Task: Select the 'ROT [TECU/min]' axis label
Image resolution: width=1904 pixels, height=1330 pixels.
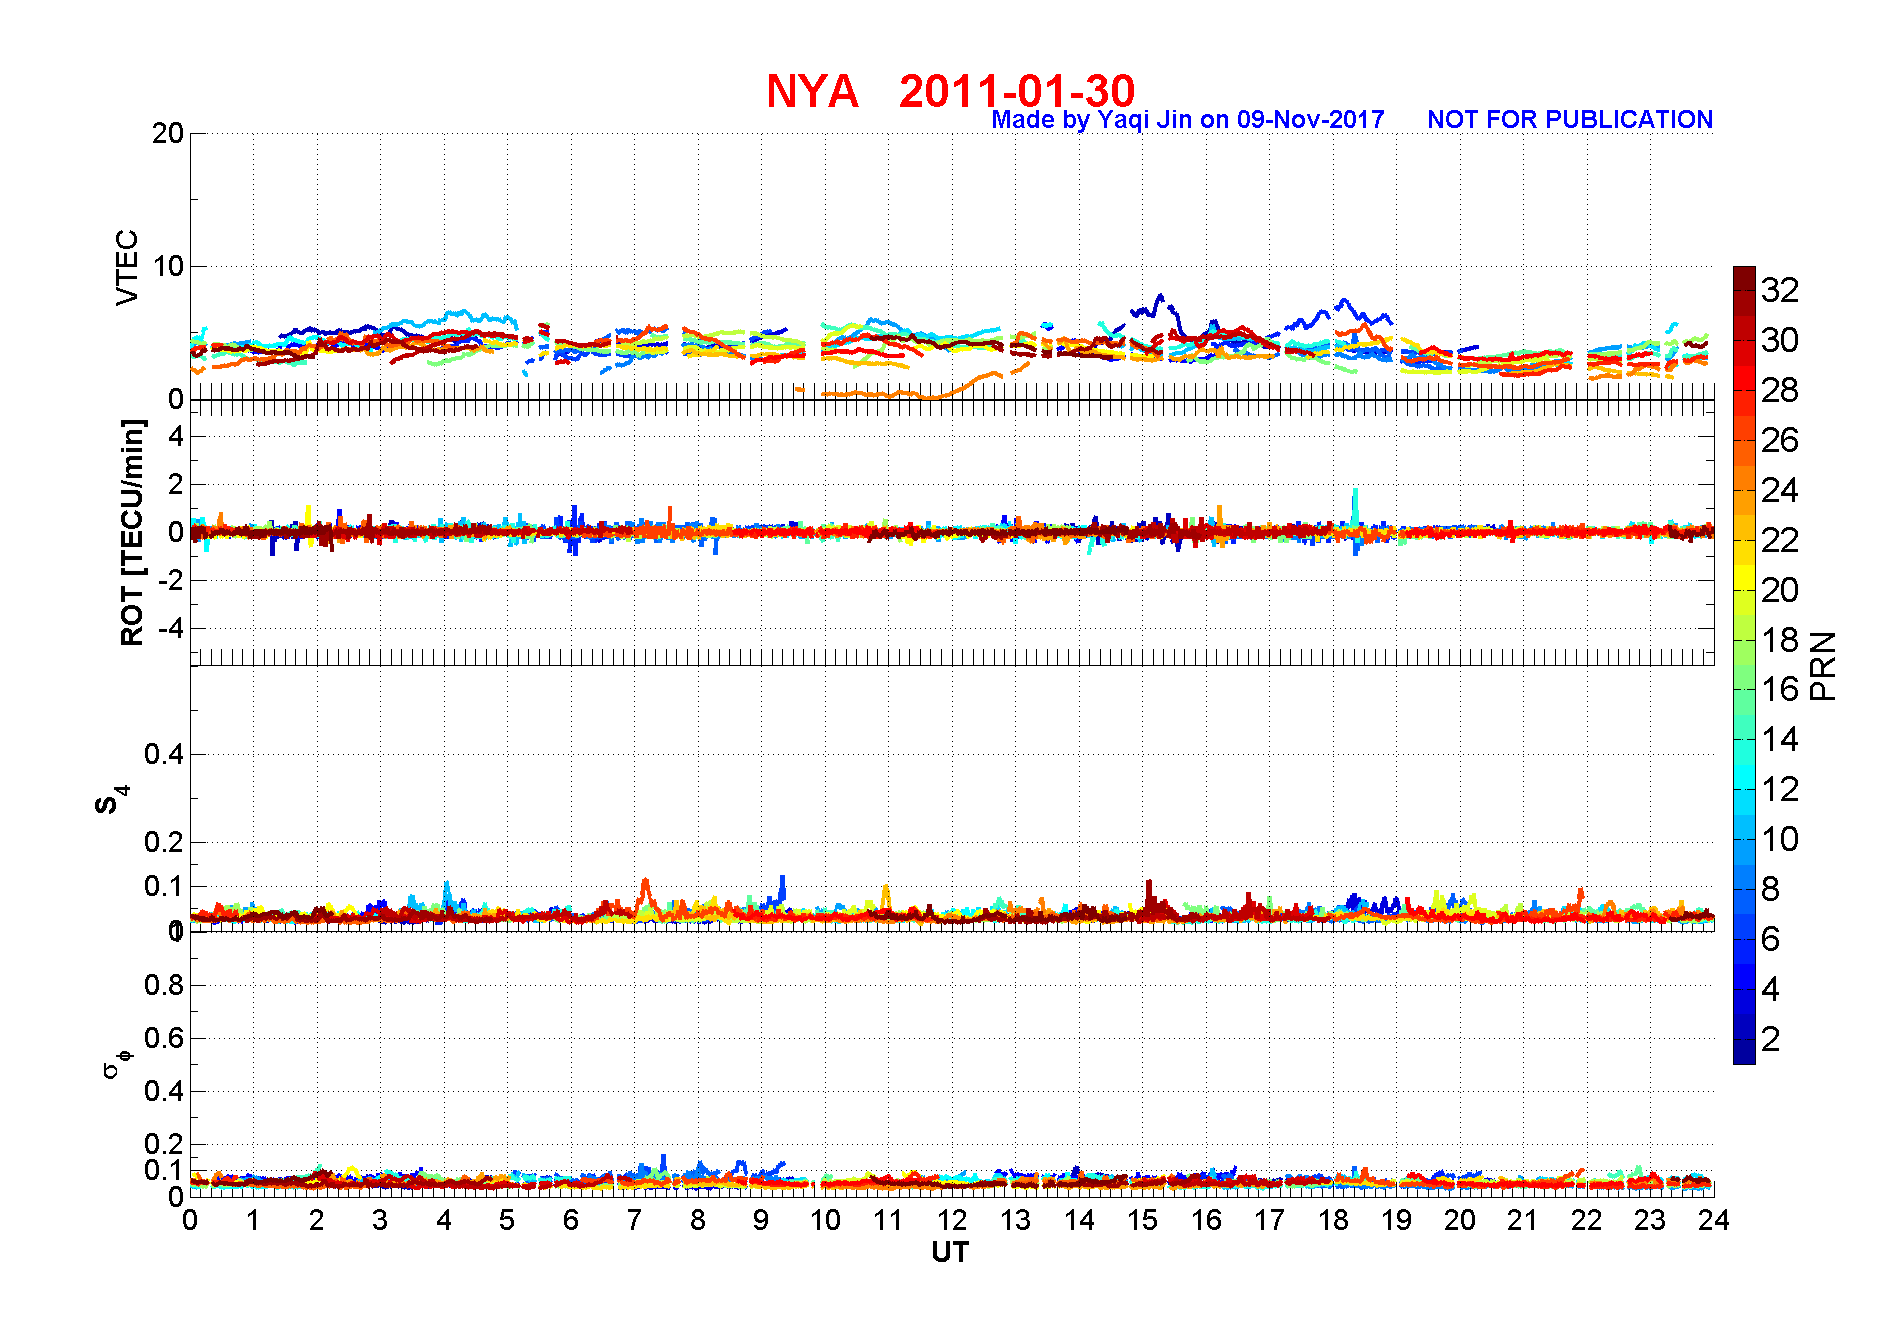Action: 132,532
